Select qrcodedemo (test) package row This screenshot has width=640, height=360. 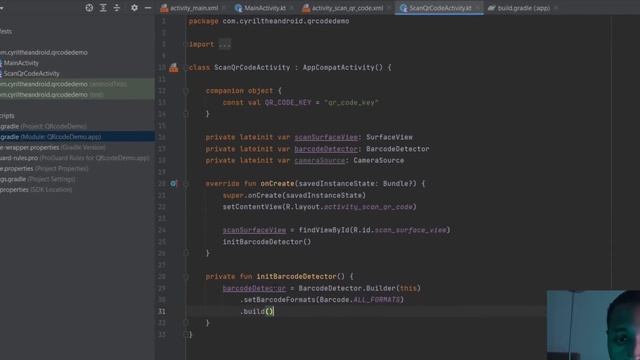click(x=77, y=95)
